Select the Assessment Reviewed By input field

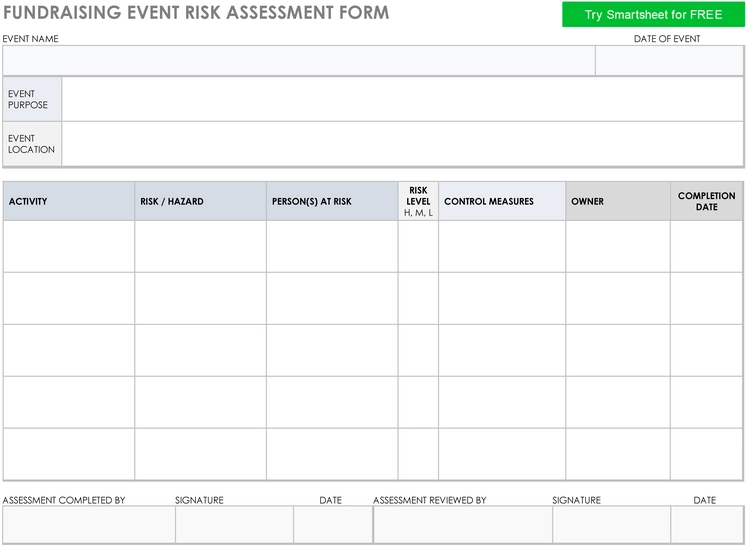click(463, 525)
